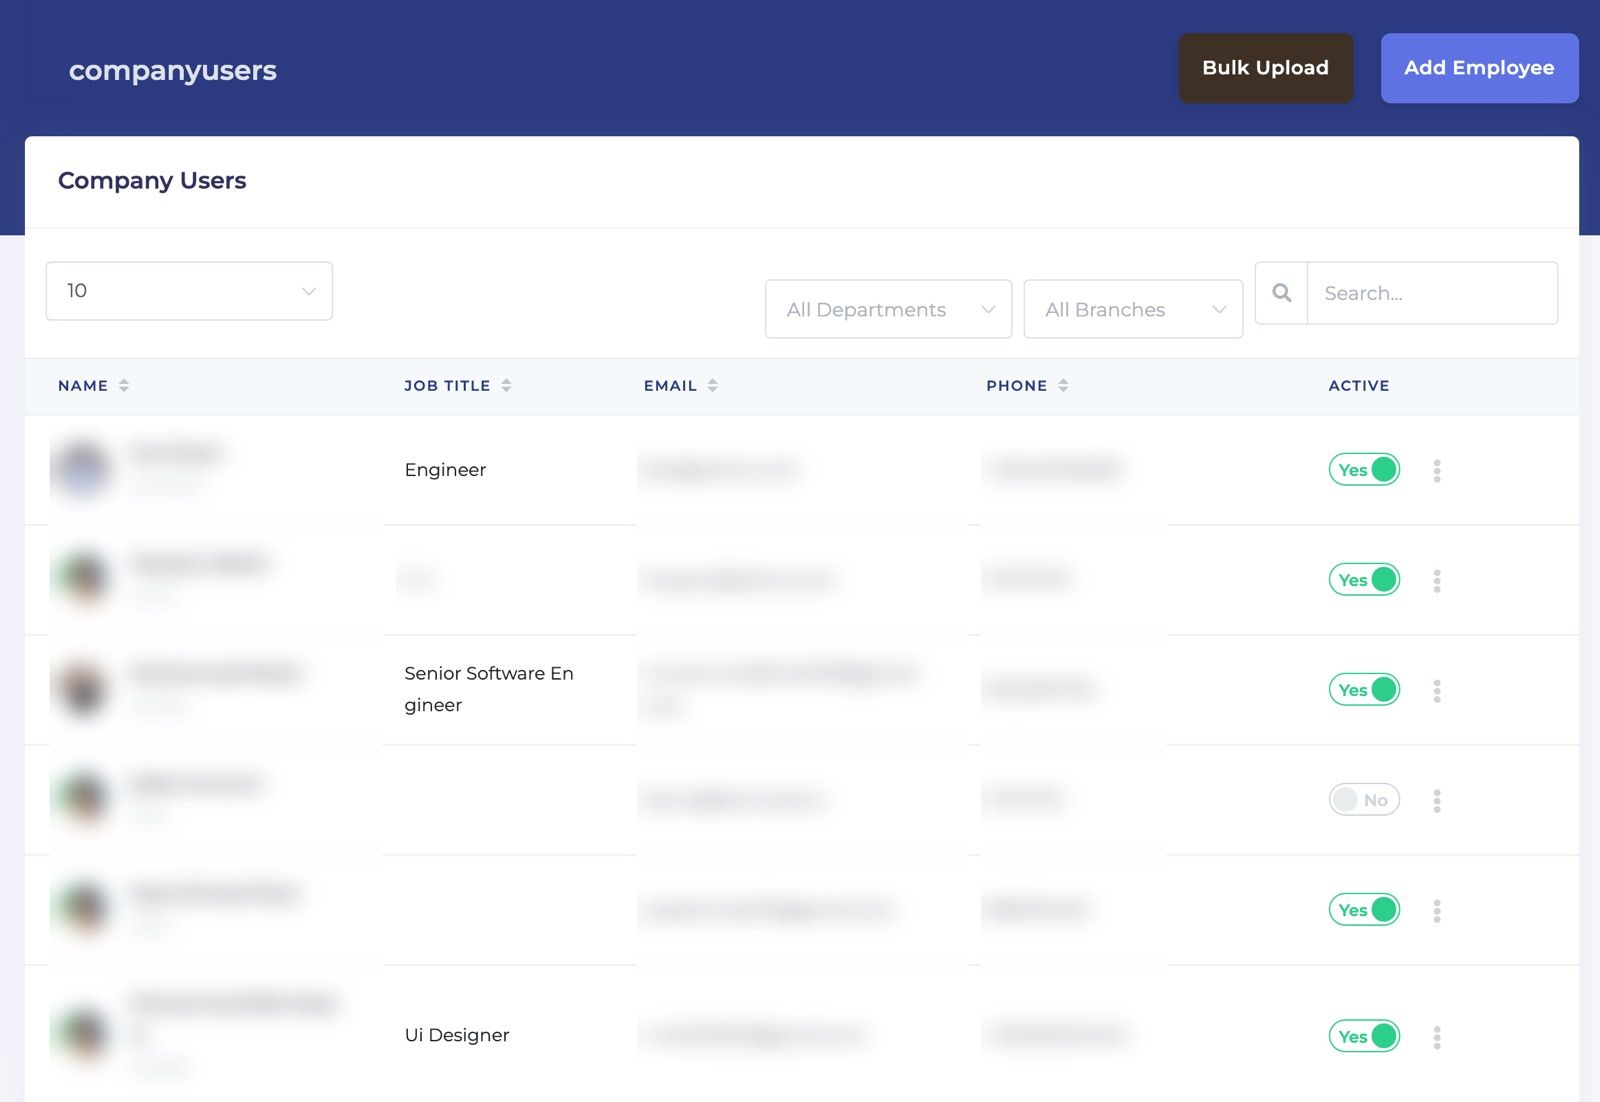Click the Ui Designer job title cell
This screenshot has height=1102, width=1600.
point(457,1035)
